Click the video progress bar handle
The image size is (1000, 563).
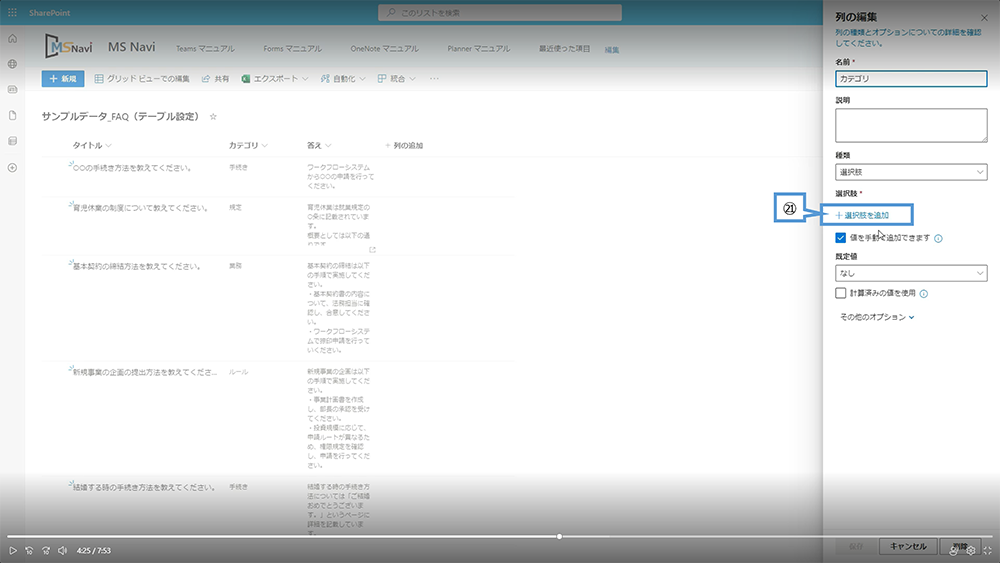tap(559, 537)
